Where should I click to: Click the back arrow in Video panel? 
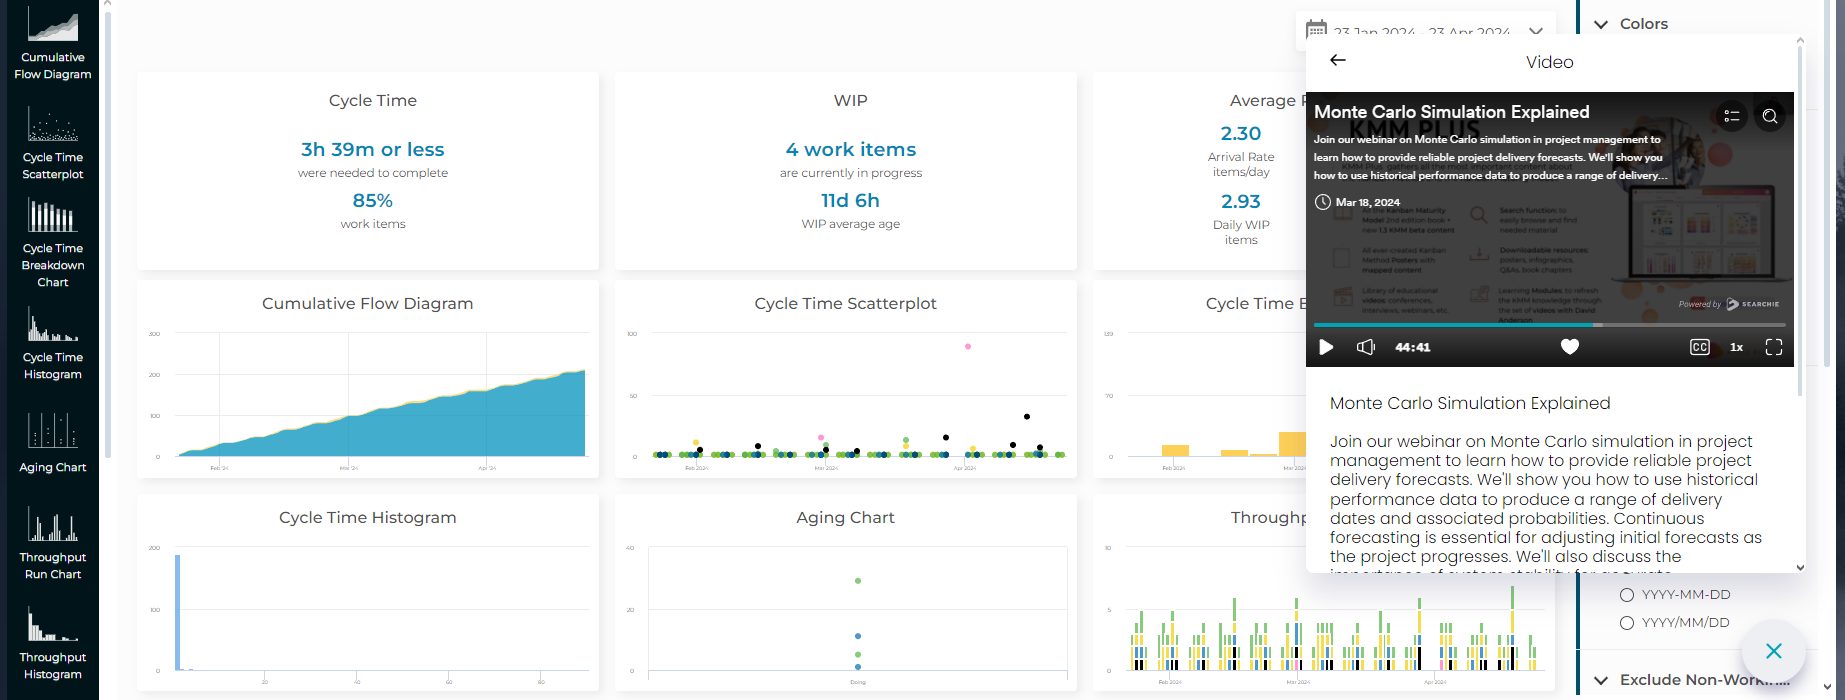[x=1337, y=61]
